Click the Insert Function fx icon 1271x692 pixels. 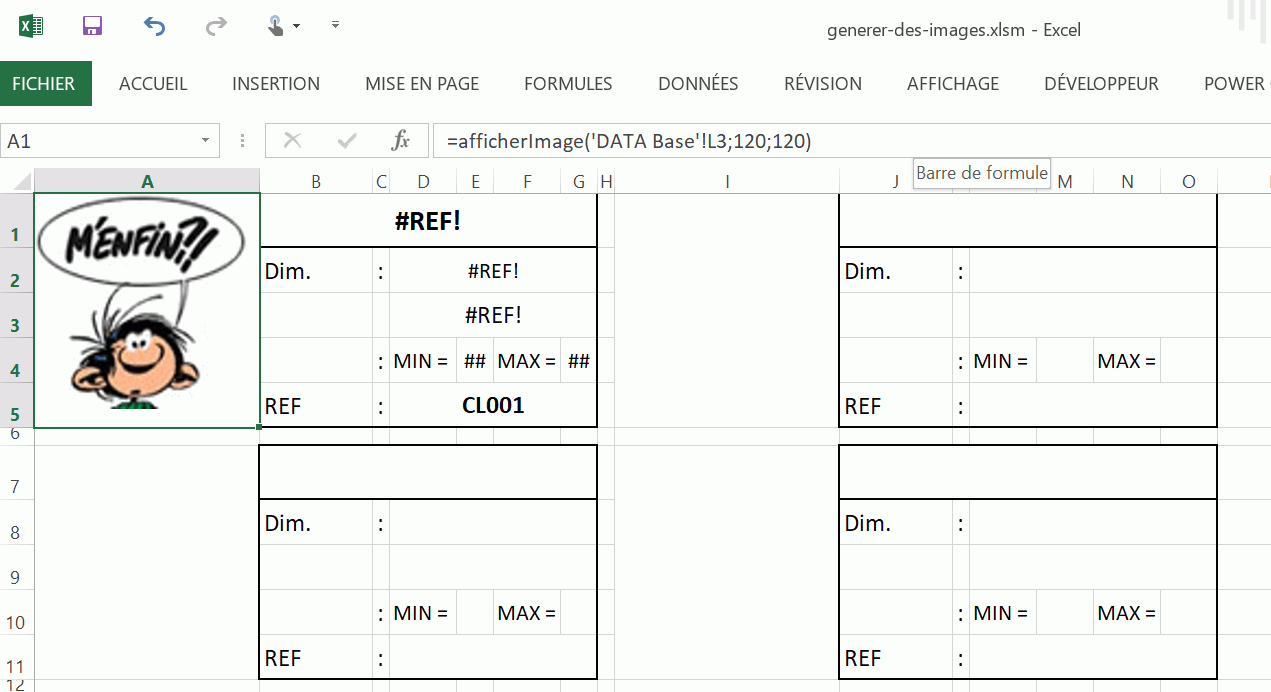[x=400, y=141]
